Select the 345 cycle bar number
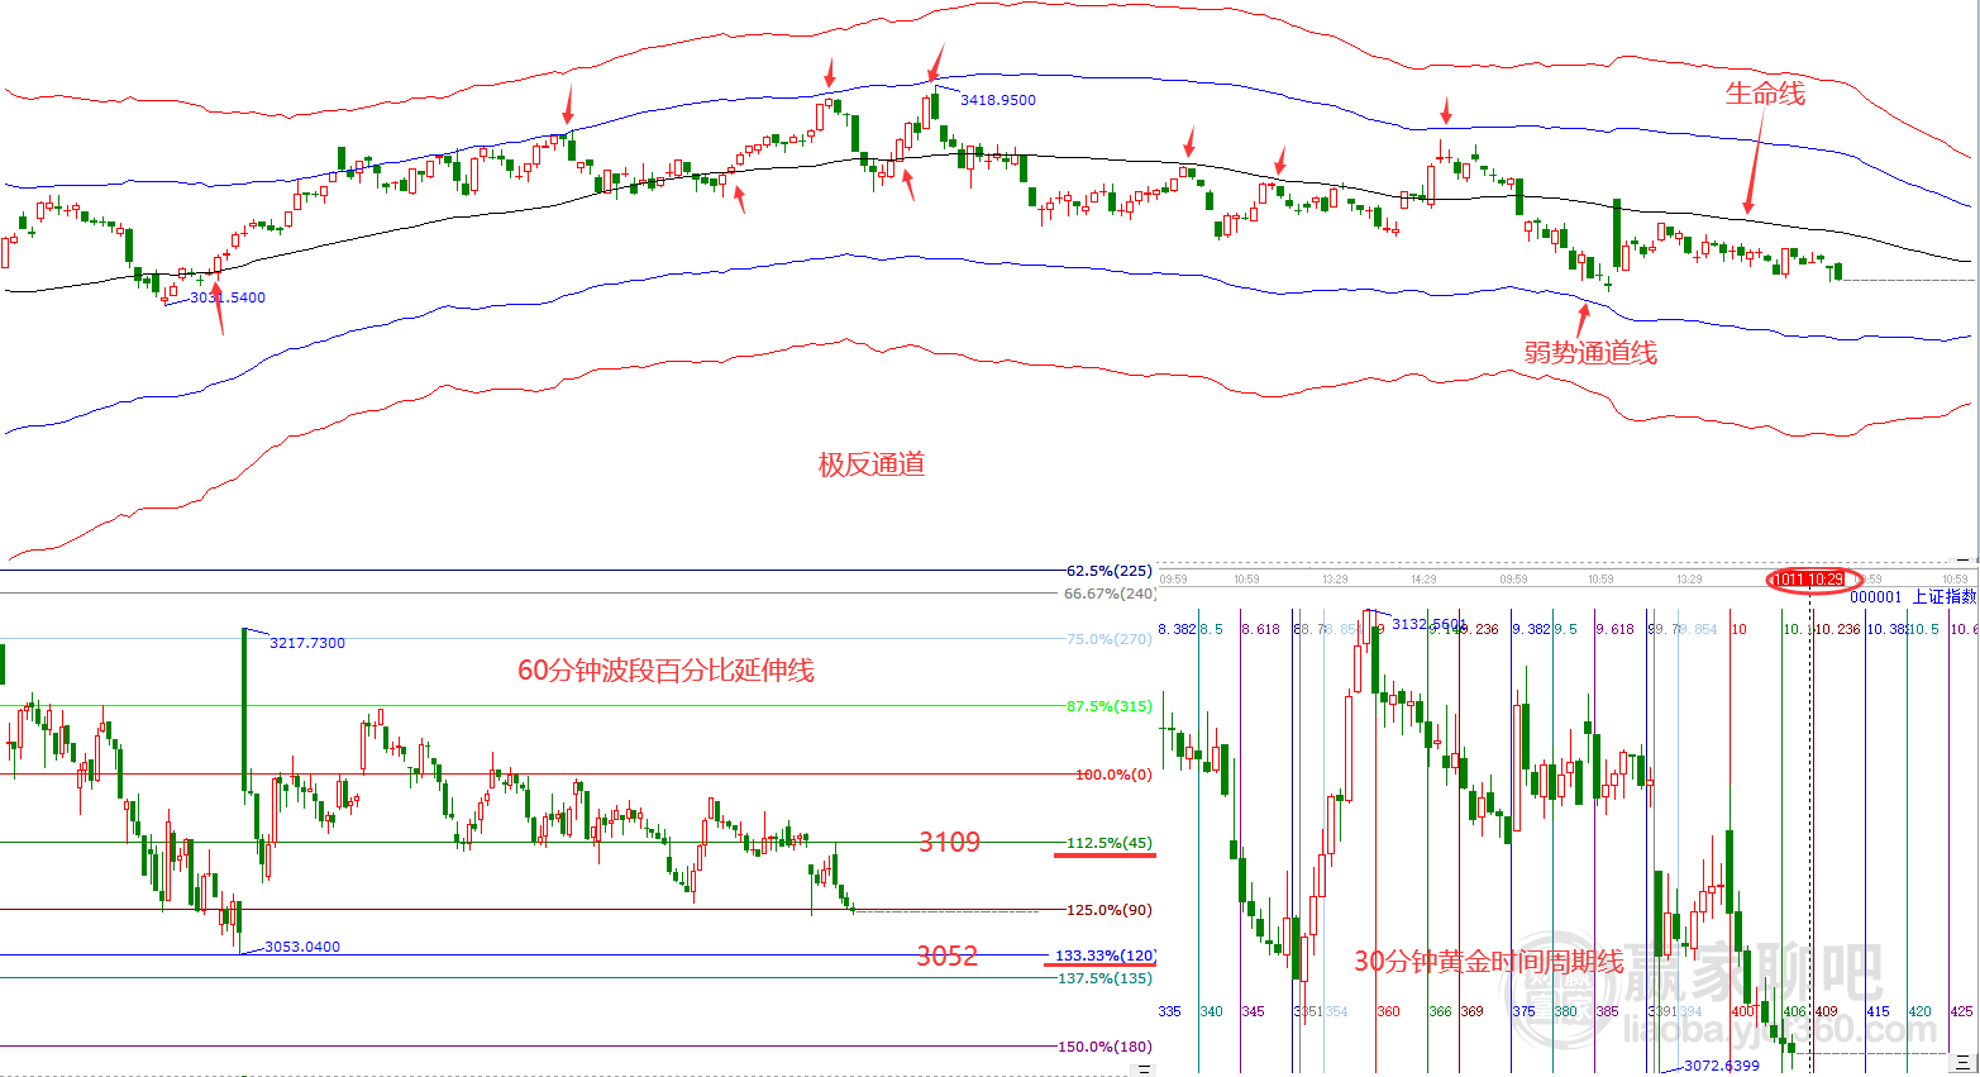 coord(1253,1012)
